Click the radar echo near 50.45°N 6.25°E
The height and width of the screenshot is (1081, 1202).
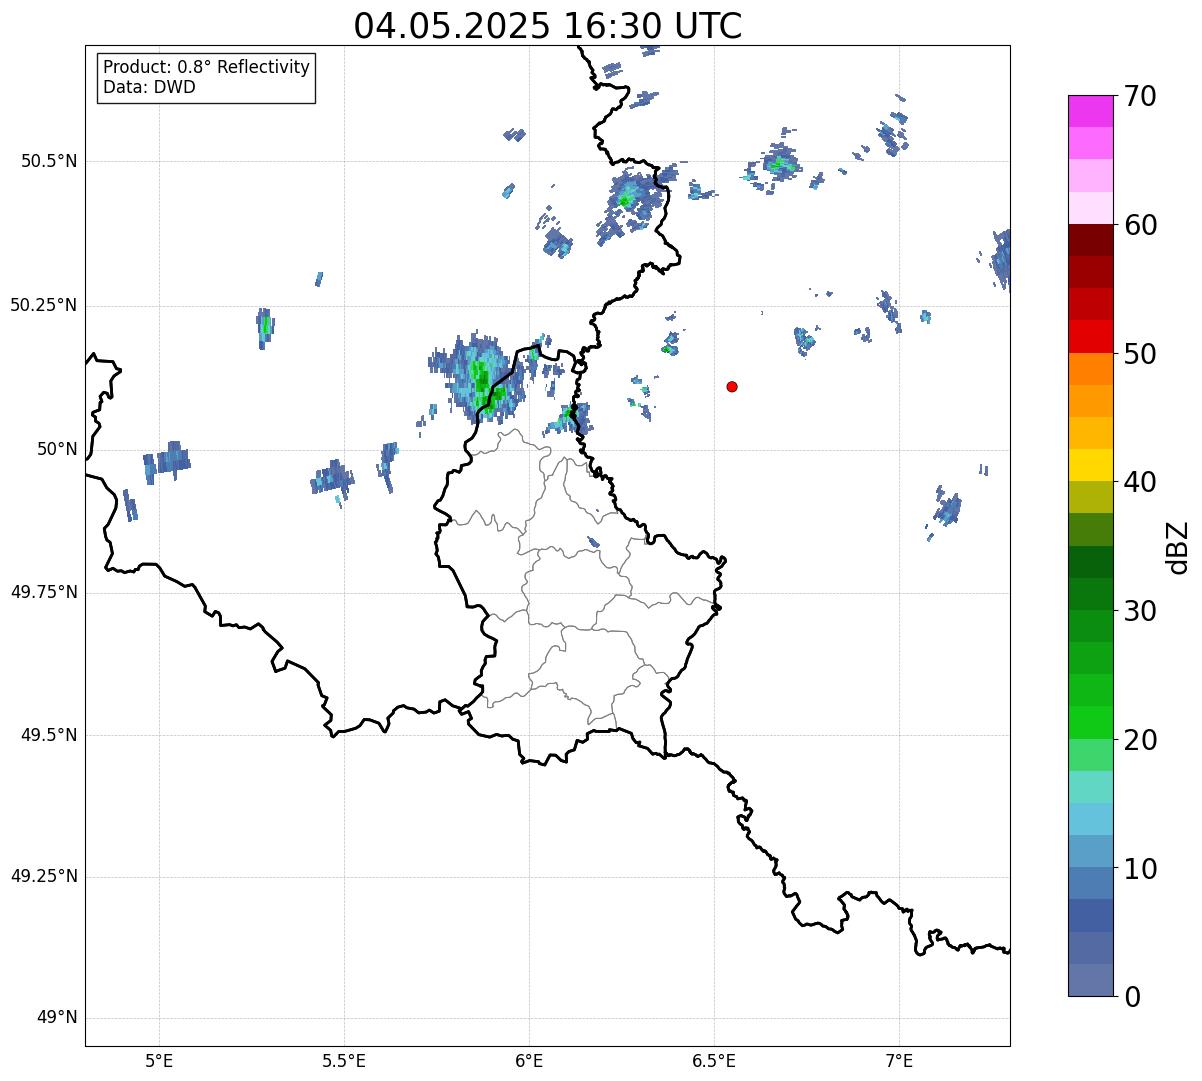click(629, 203)
